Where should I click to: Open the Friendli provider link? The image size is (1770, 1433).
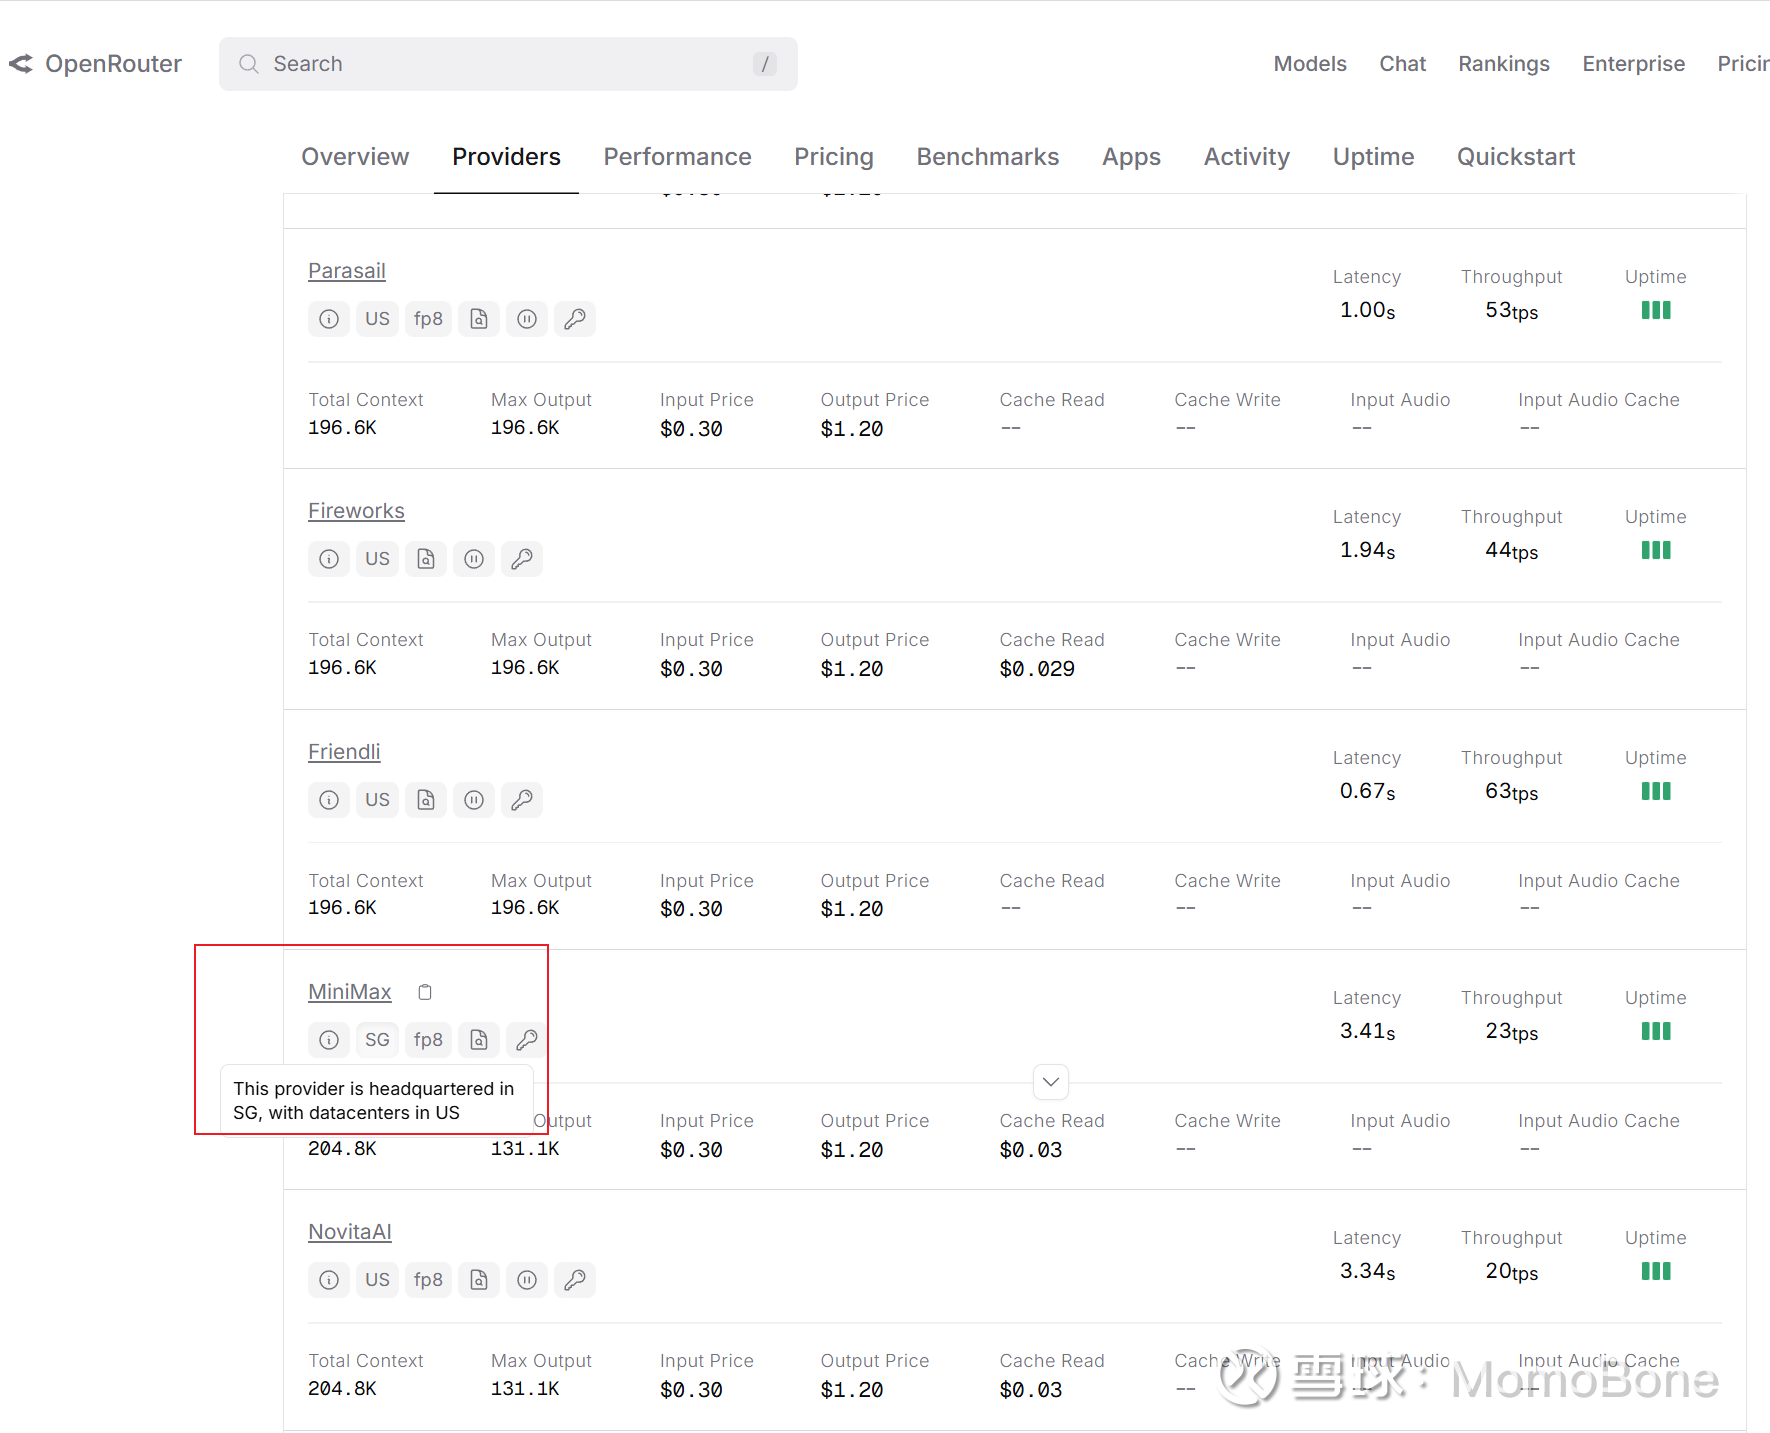tap(344, 752)
